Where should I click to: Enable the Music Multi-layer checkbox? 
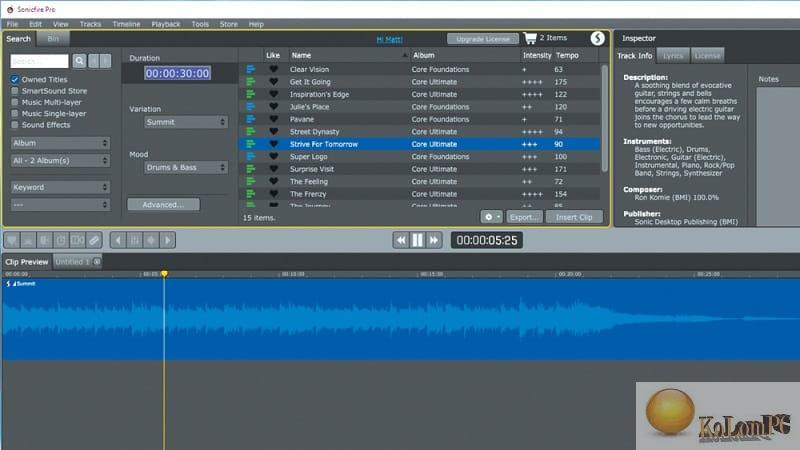point(15,102)
